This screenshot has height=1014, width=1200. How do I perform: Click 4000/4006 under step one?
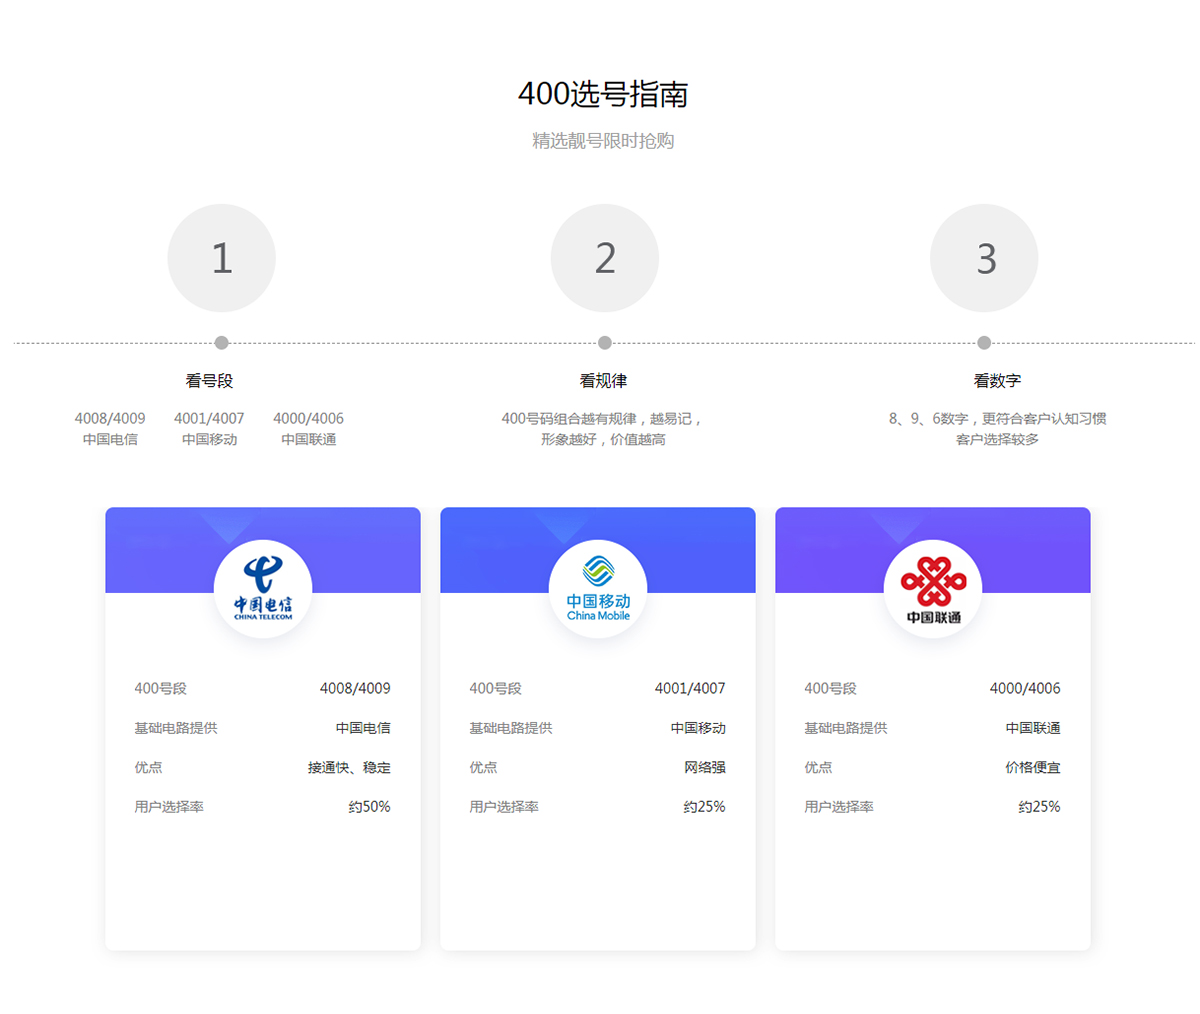pyautogui.click(x=308, y=419)
